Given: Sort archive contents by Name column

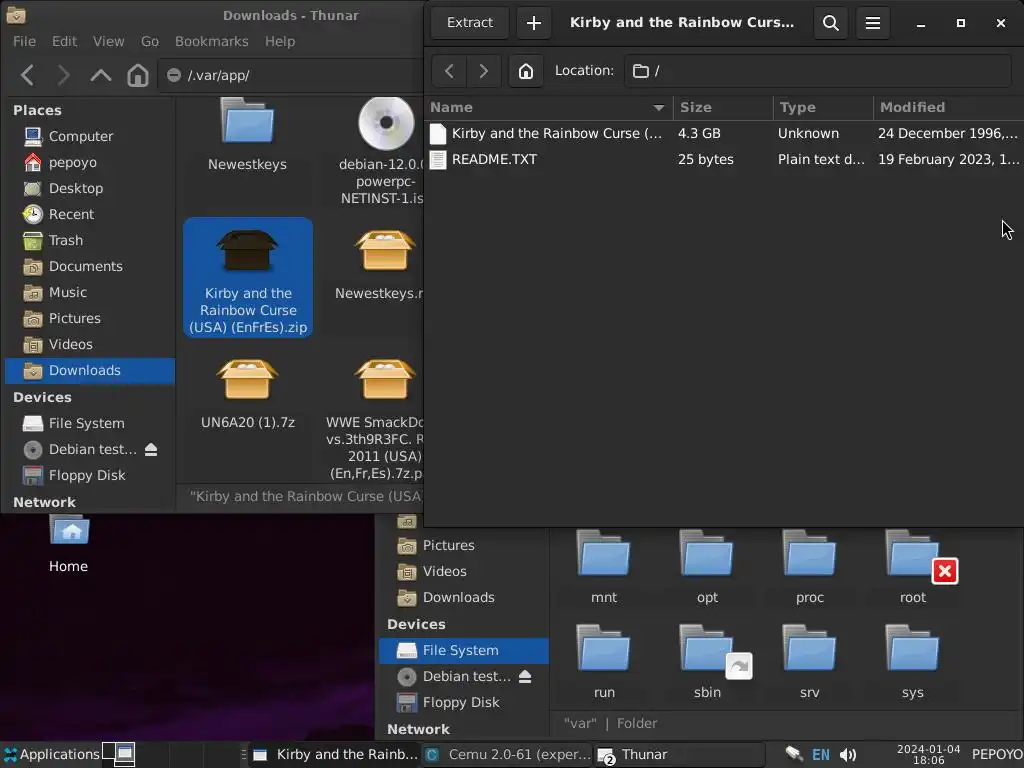Looking at the screenshot, I should pos(549,107).
